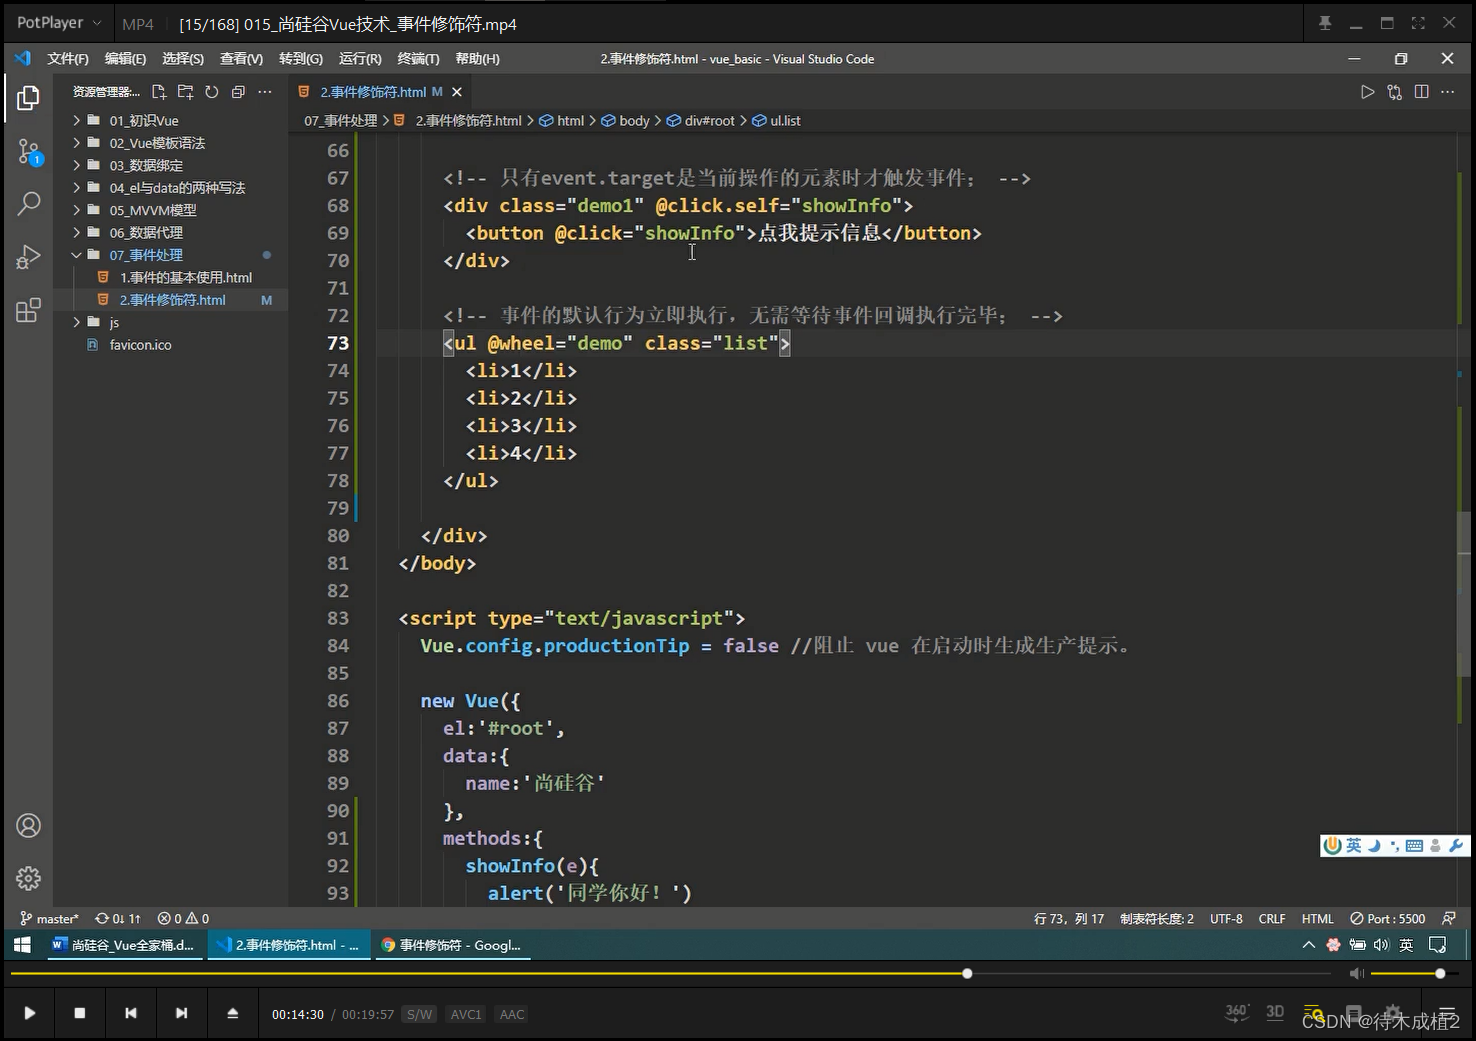Show hidden system tray icons
Screen dimensions: 1476x1041
point(1308,945)
